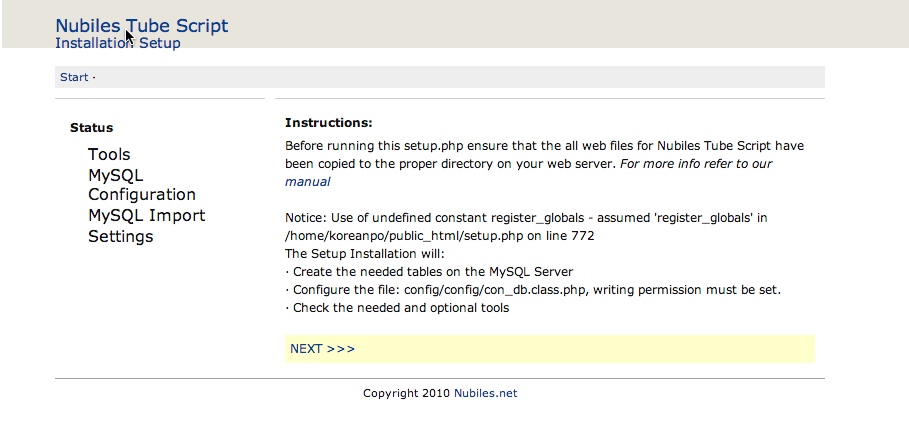Click the Status heading

coord(92,127)
